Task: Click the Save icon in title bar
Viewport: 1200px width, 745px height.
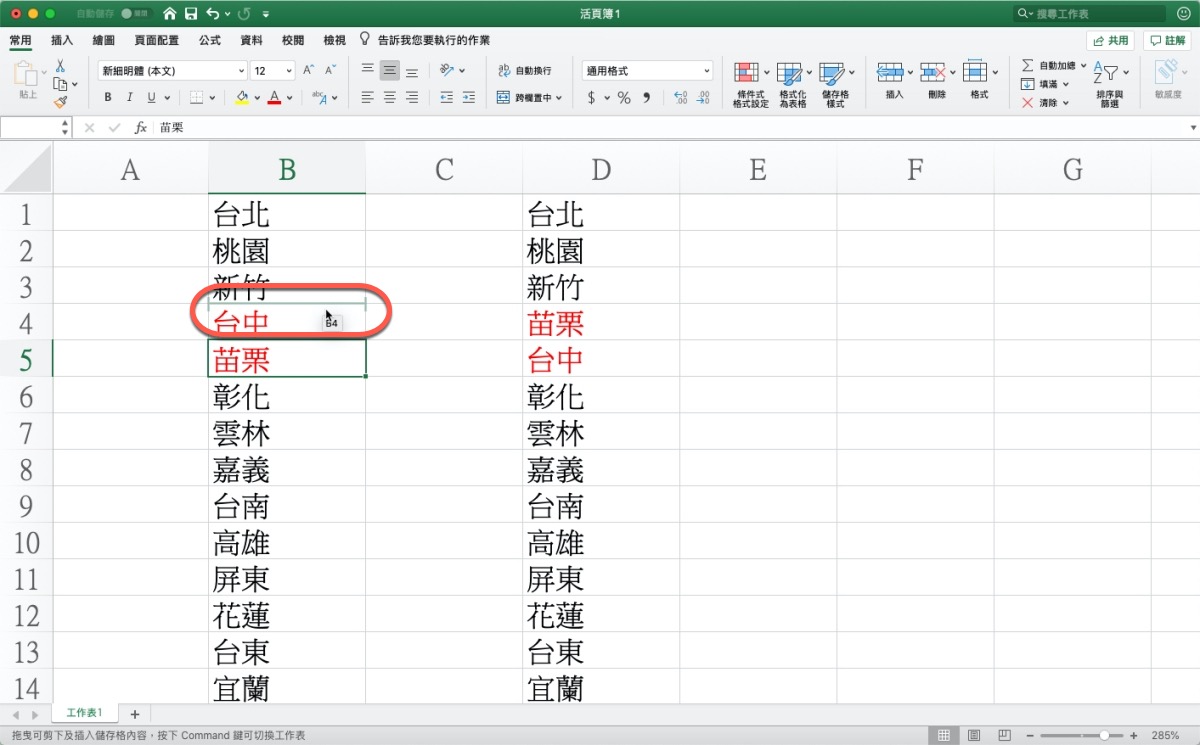Action: (190, 14)
